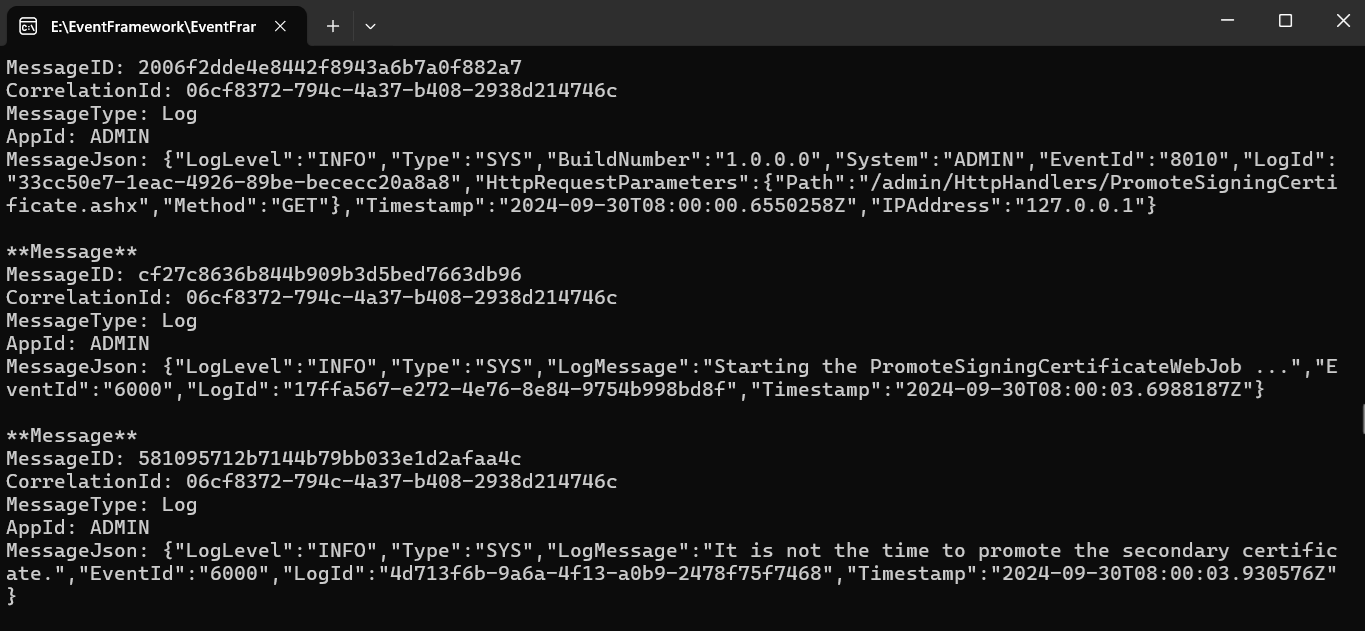This screenshot has width=1365, height=631.
Task: Click the vertical scrollbar thumb
Action: [1360, 418]
